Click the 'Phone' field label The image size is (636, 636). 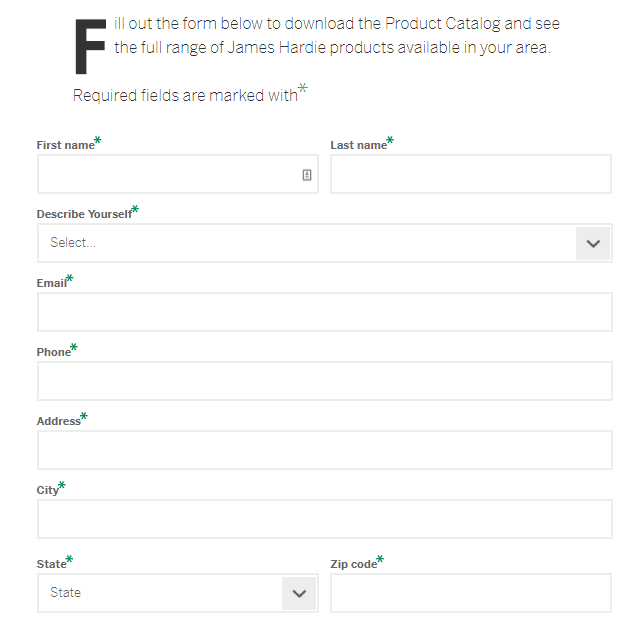53,352
